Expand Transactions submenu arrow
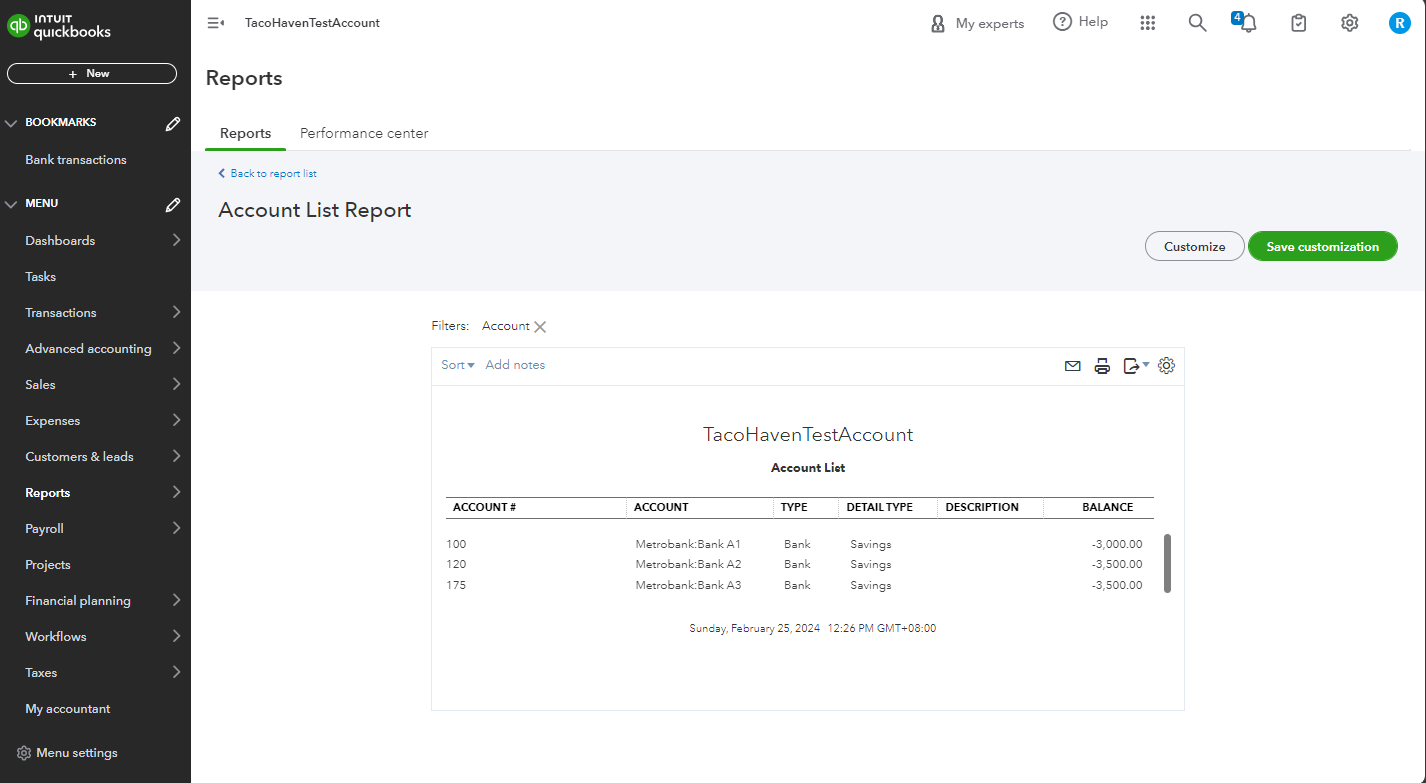Image resolution: width=1426 pixels, height=783 pixels. coord(176,312)
